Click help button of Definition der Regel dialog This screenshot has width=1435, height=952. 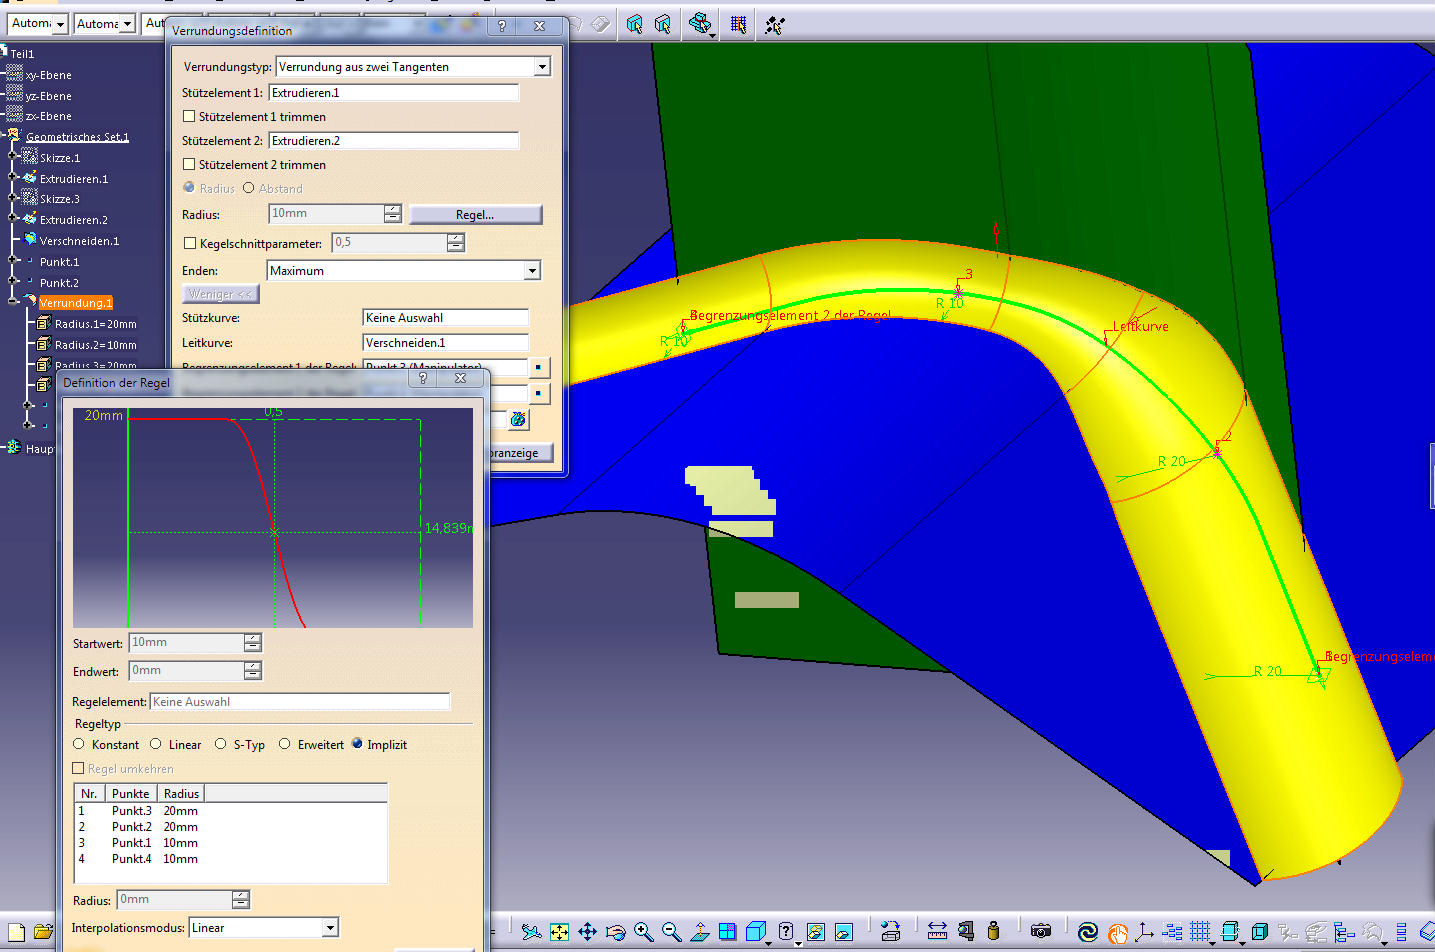pyautogui.click(x=423, y=378)
